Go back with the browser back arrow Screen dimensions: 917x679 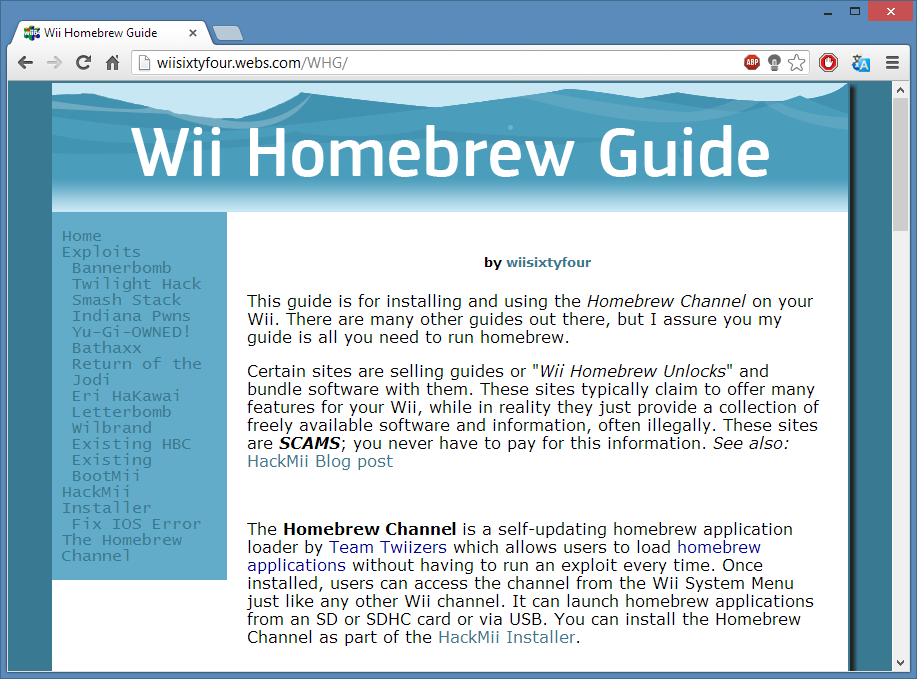[x=25, y=63]
